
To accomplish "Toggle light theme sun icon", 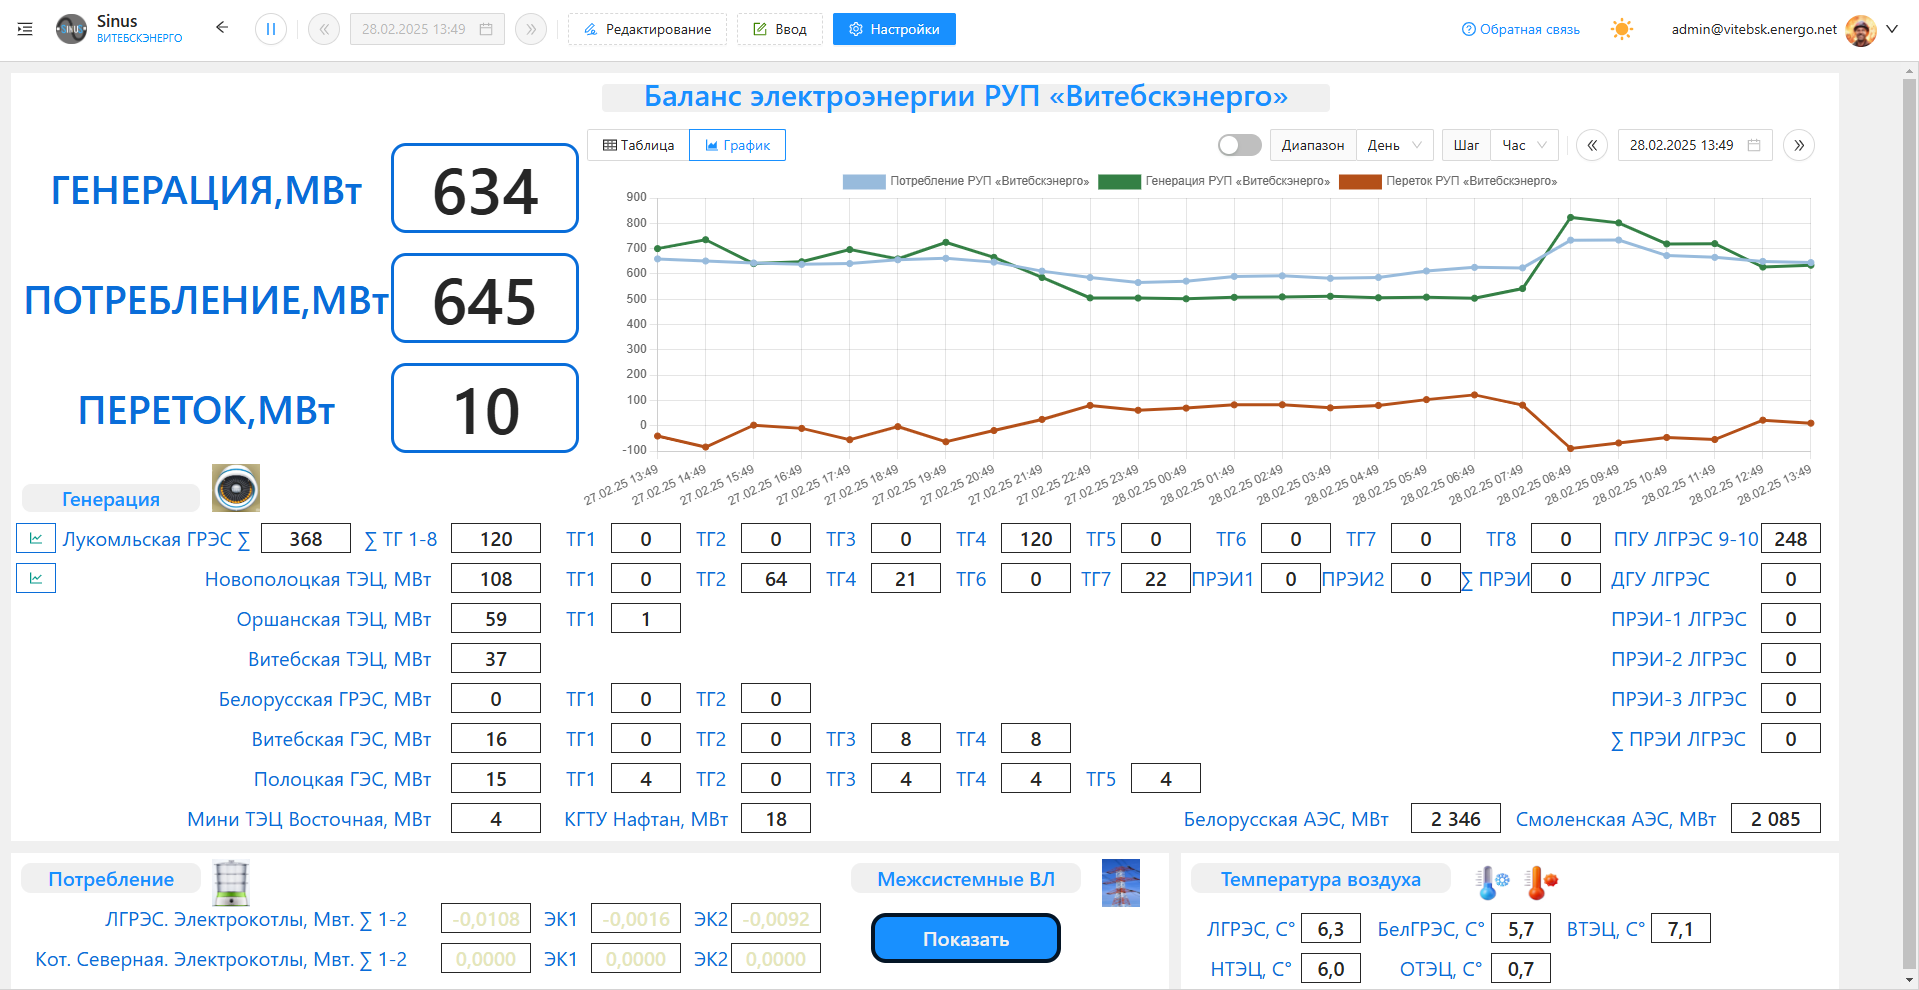I will (x=1622, y=29).
